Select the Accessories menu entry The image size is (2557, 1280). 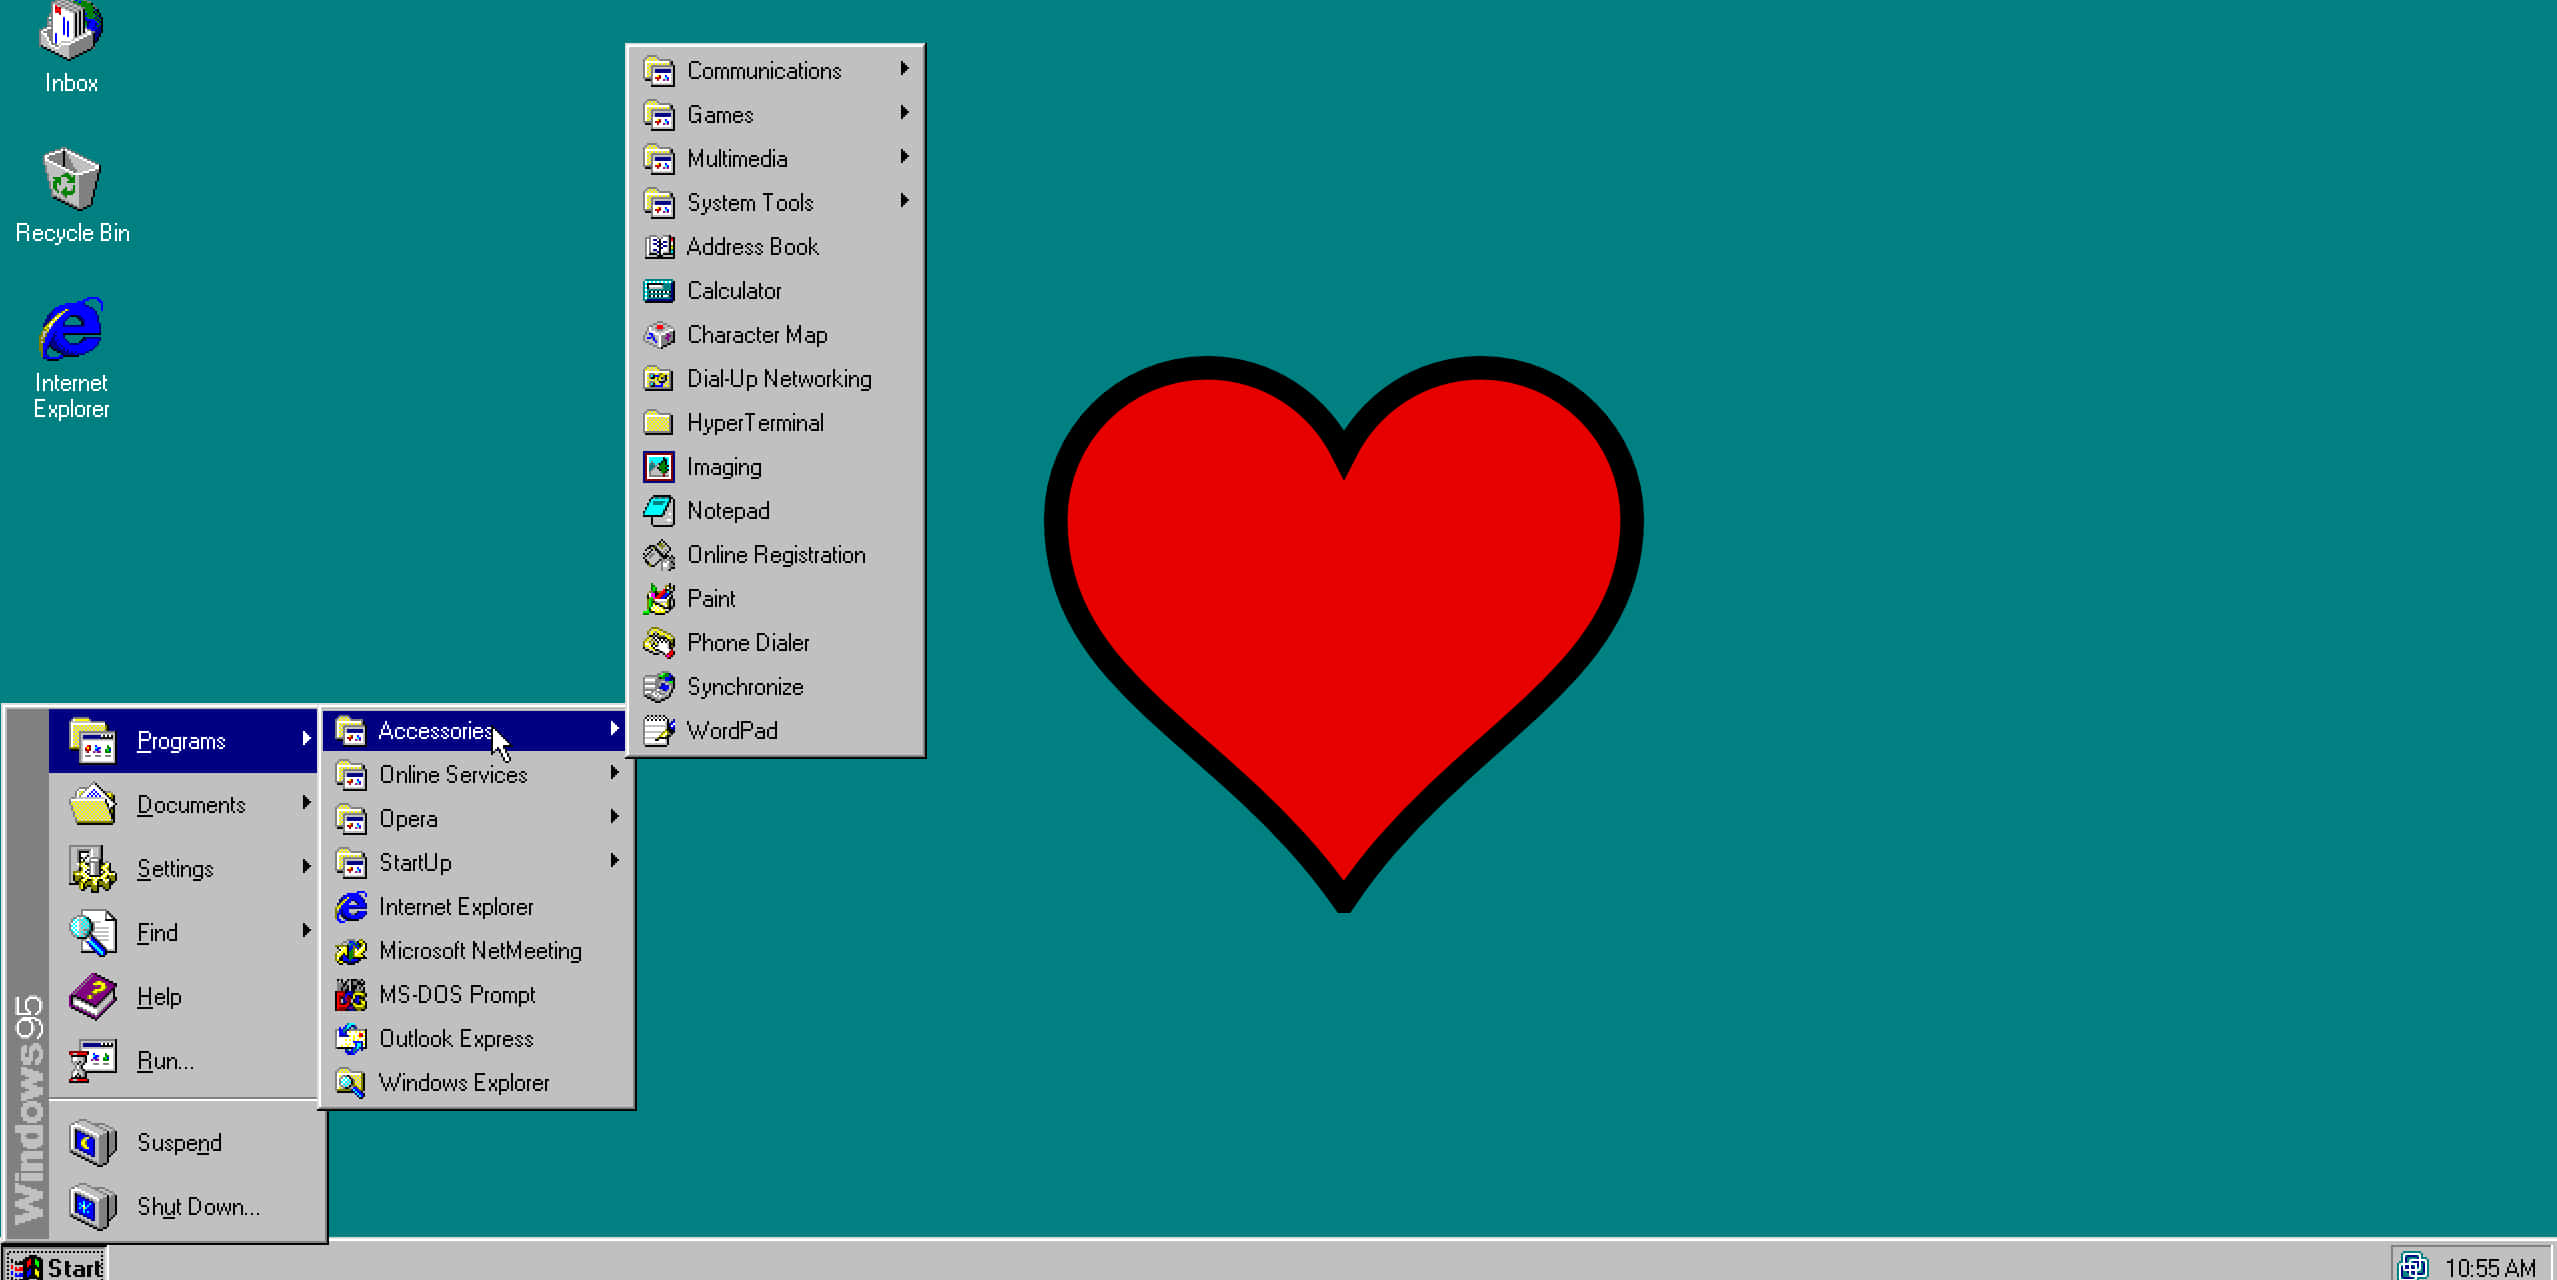pos(475,730)
